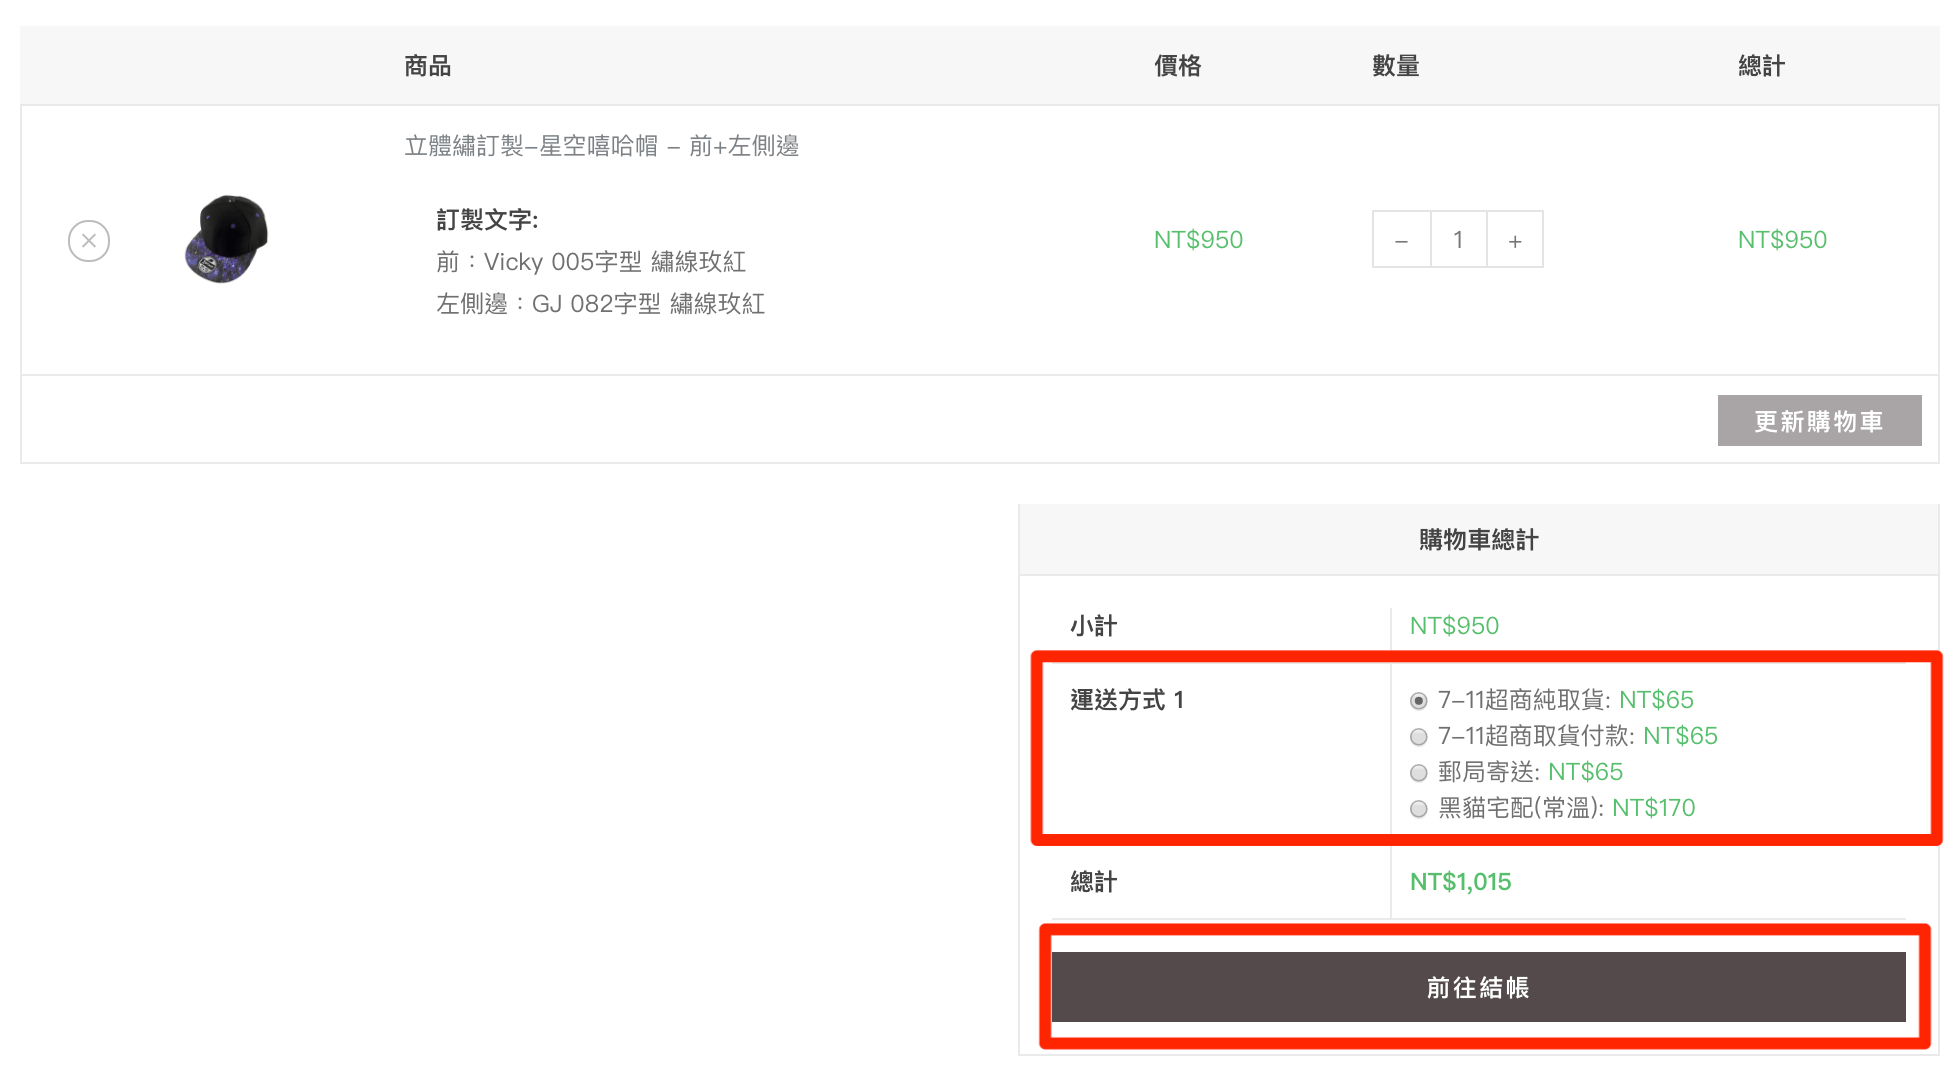The width and height of the screenshot is (1954, 1070).
Task: Increase quantity with the plus button
Action: [x=1515, y=240]
